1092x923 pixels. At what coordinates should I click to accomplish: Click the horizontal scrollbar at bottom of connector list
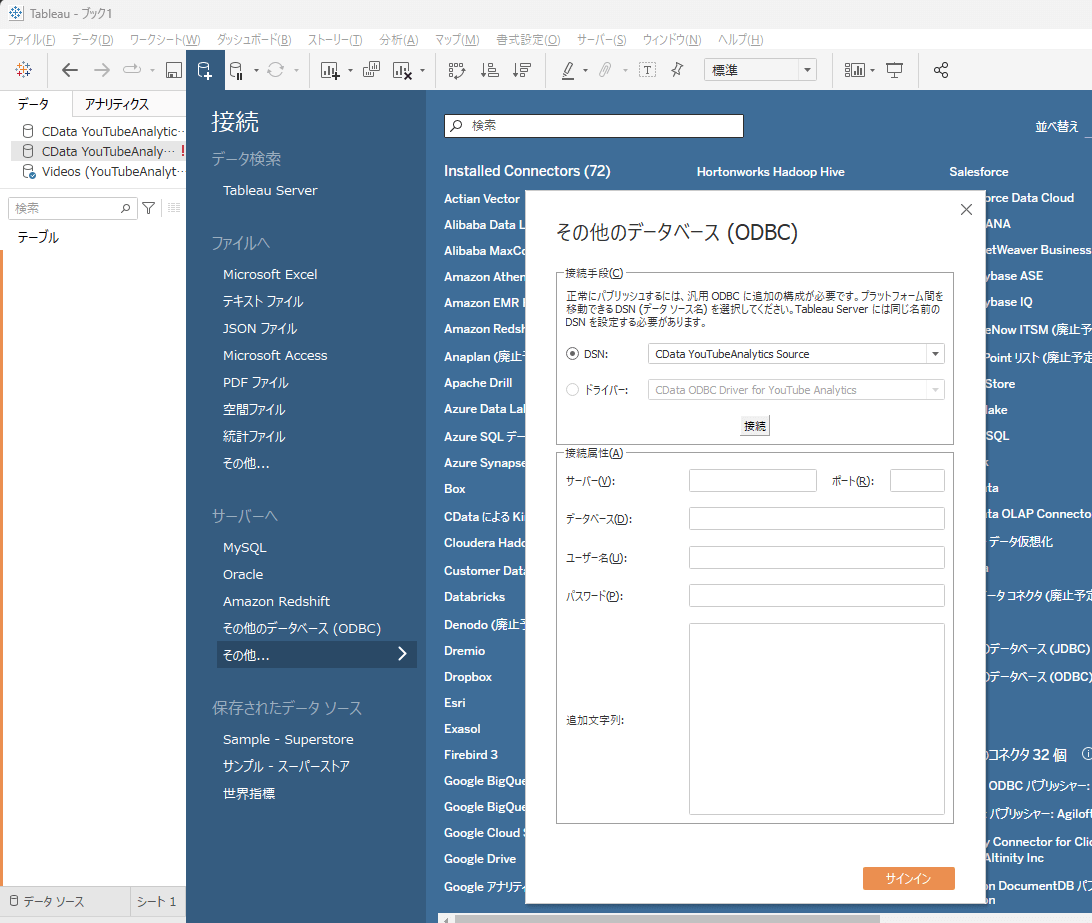[x=667, y=919]
